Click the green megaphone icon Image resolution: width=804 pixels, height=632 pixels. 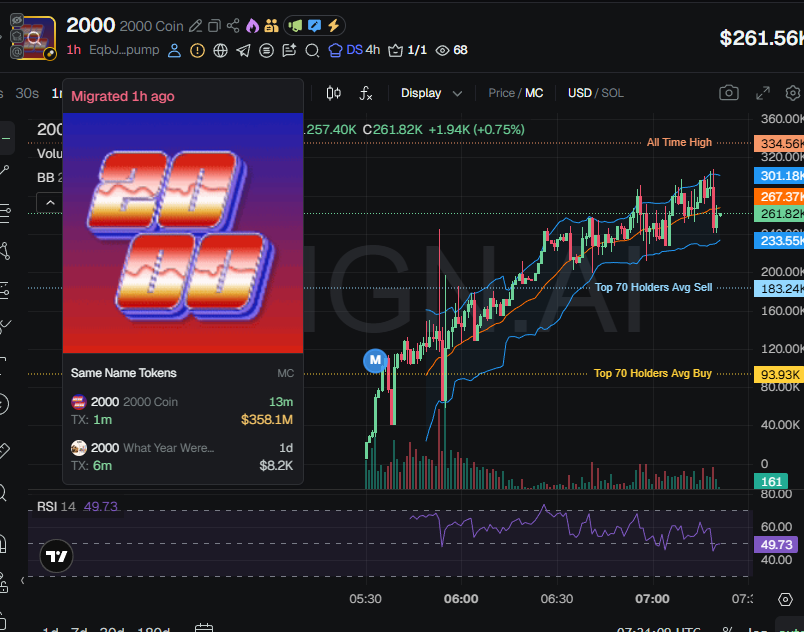pos(295,26)
